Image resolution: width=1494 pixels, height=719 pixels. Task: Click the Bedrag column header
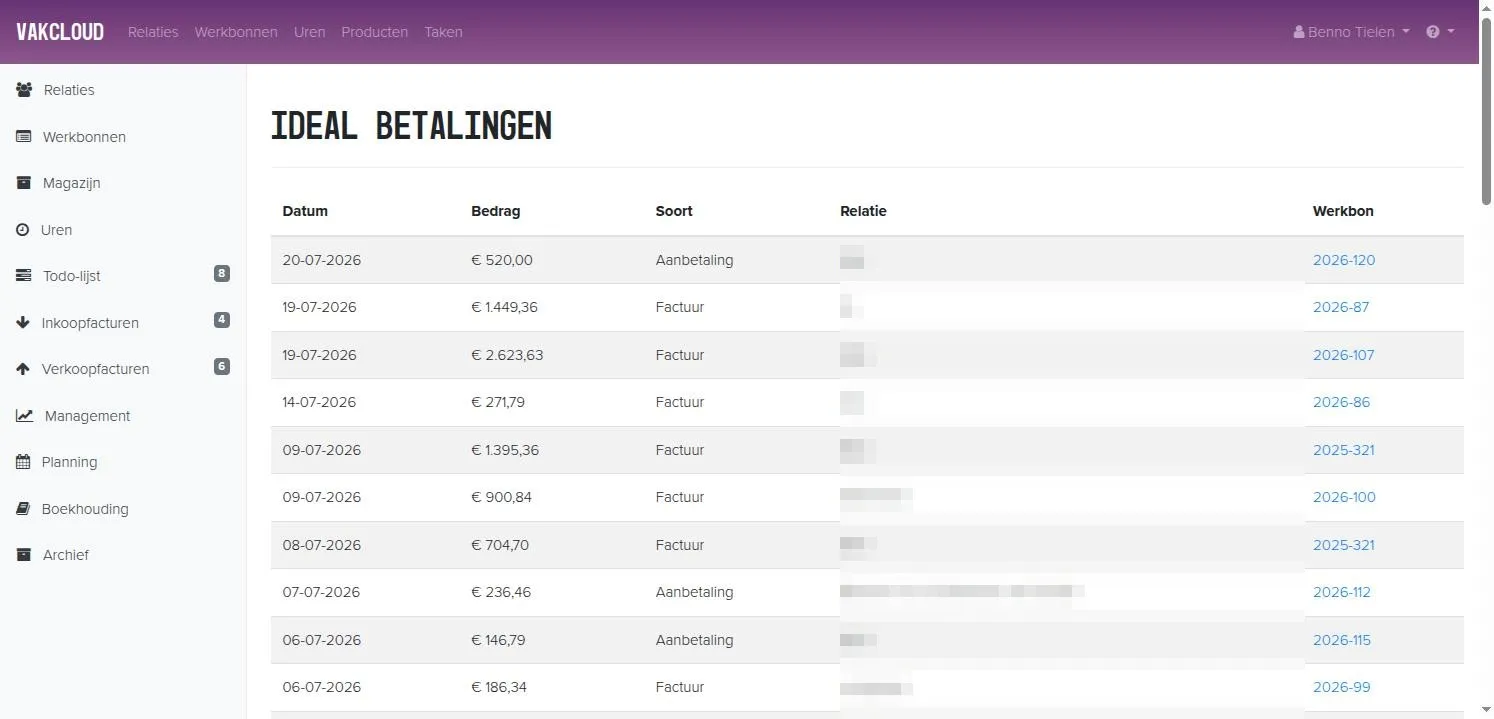(496, 211)
